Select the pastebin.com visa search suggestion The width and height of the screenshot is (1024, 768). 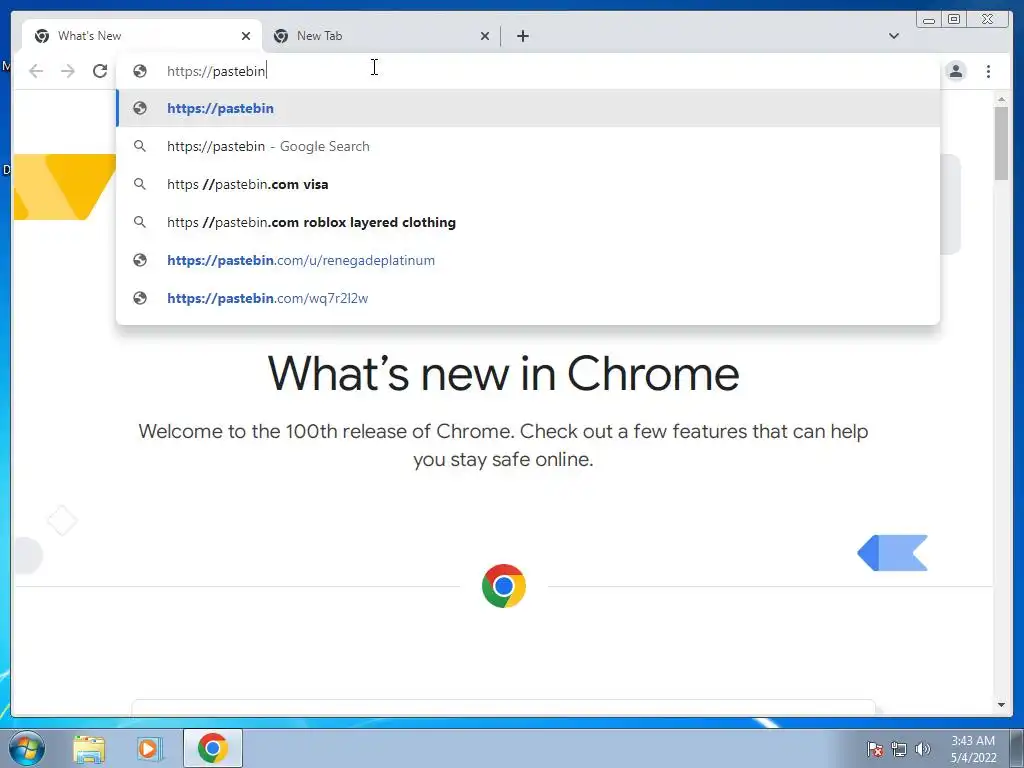click(528, 184)
